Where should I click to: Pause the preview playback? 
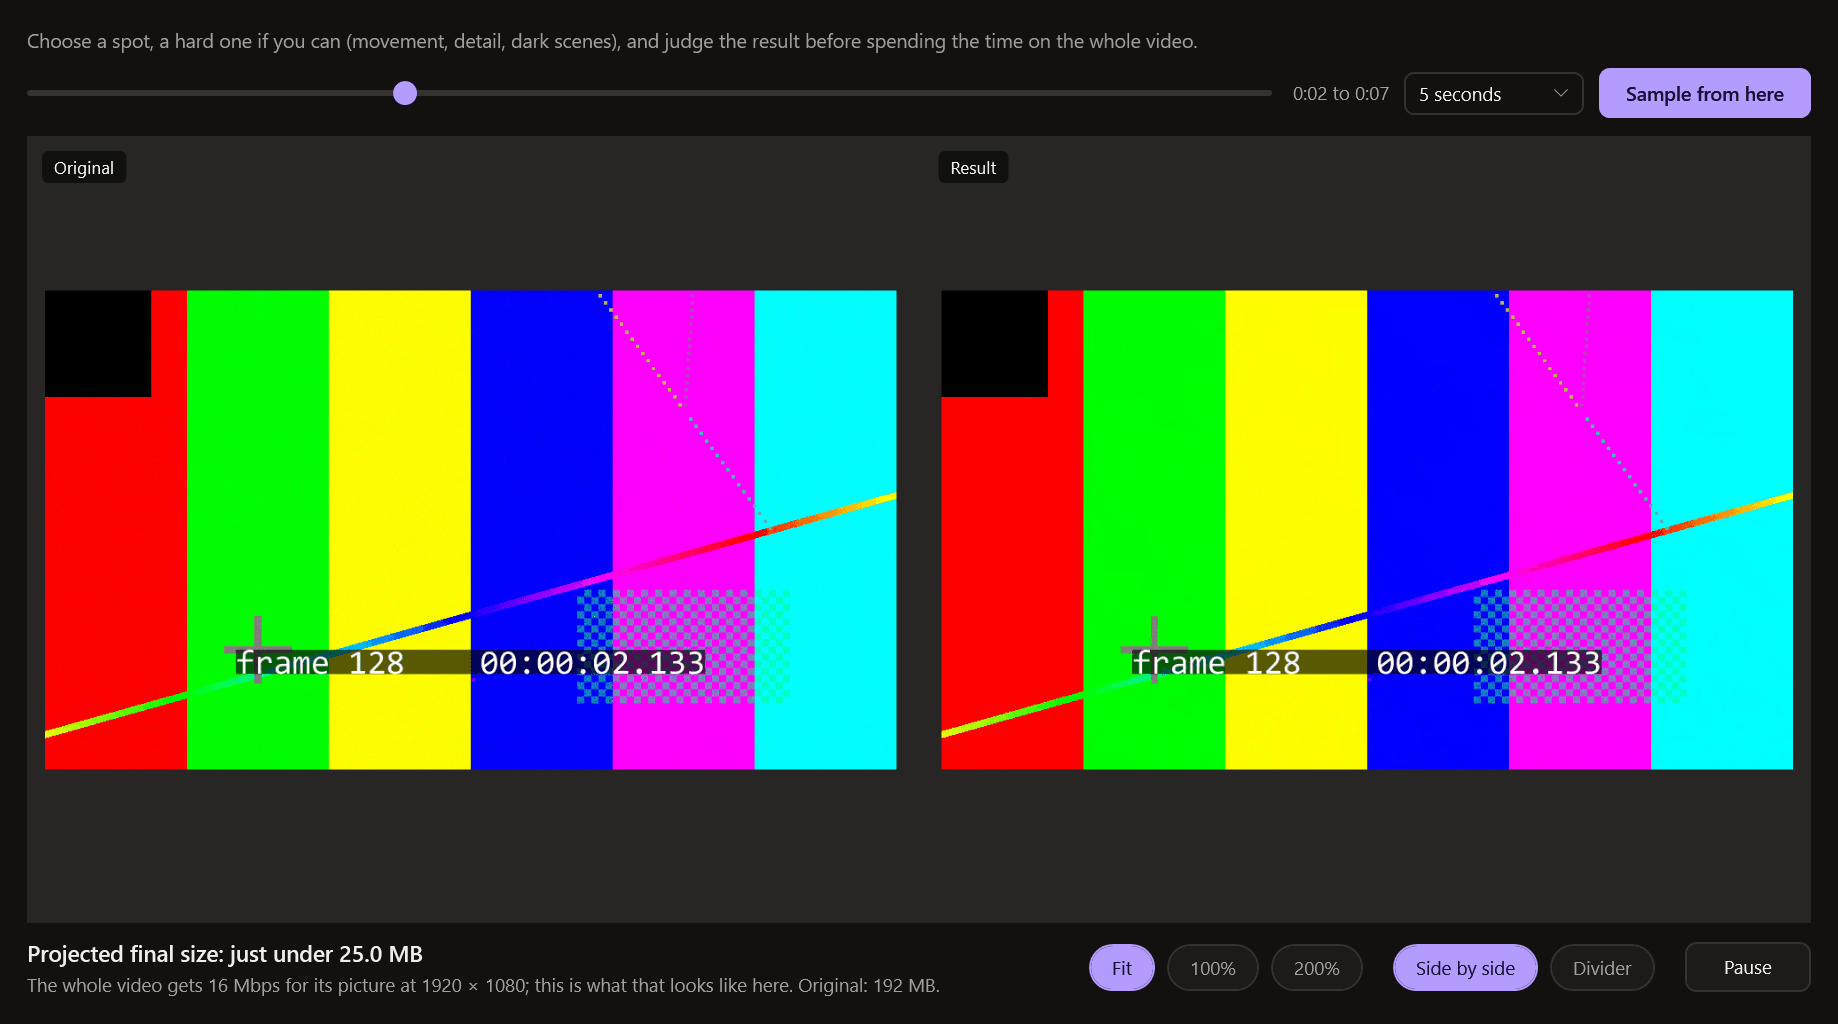pyautogui.click(x=1747, y=967)
